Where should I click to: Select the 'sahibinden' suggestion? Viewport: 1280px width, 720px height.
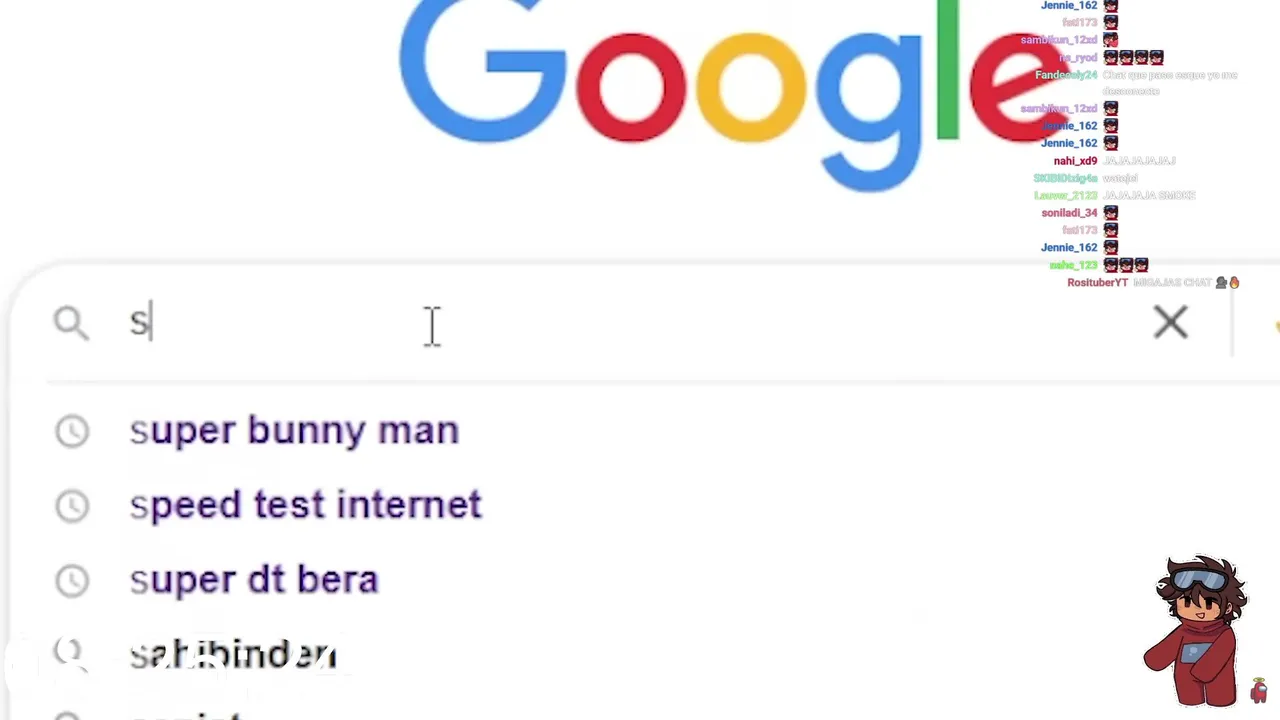(x=233, y=655)
